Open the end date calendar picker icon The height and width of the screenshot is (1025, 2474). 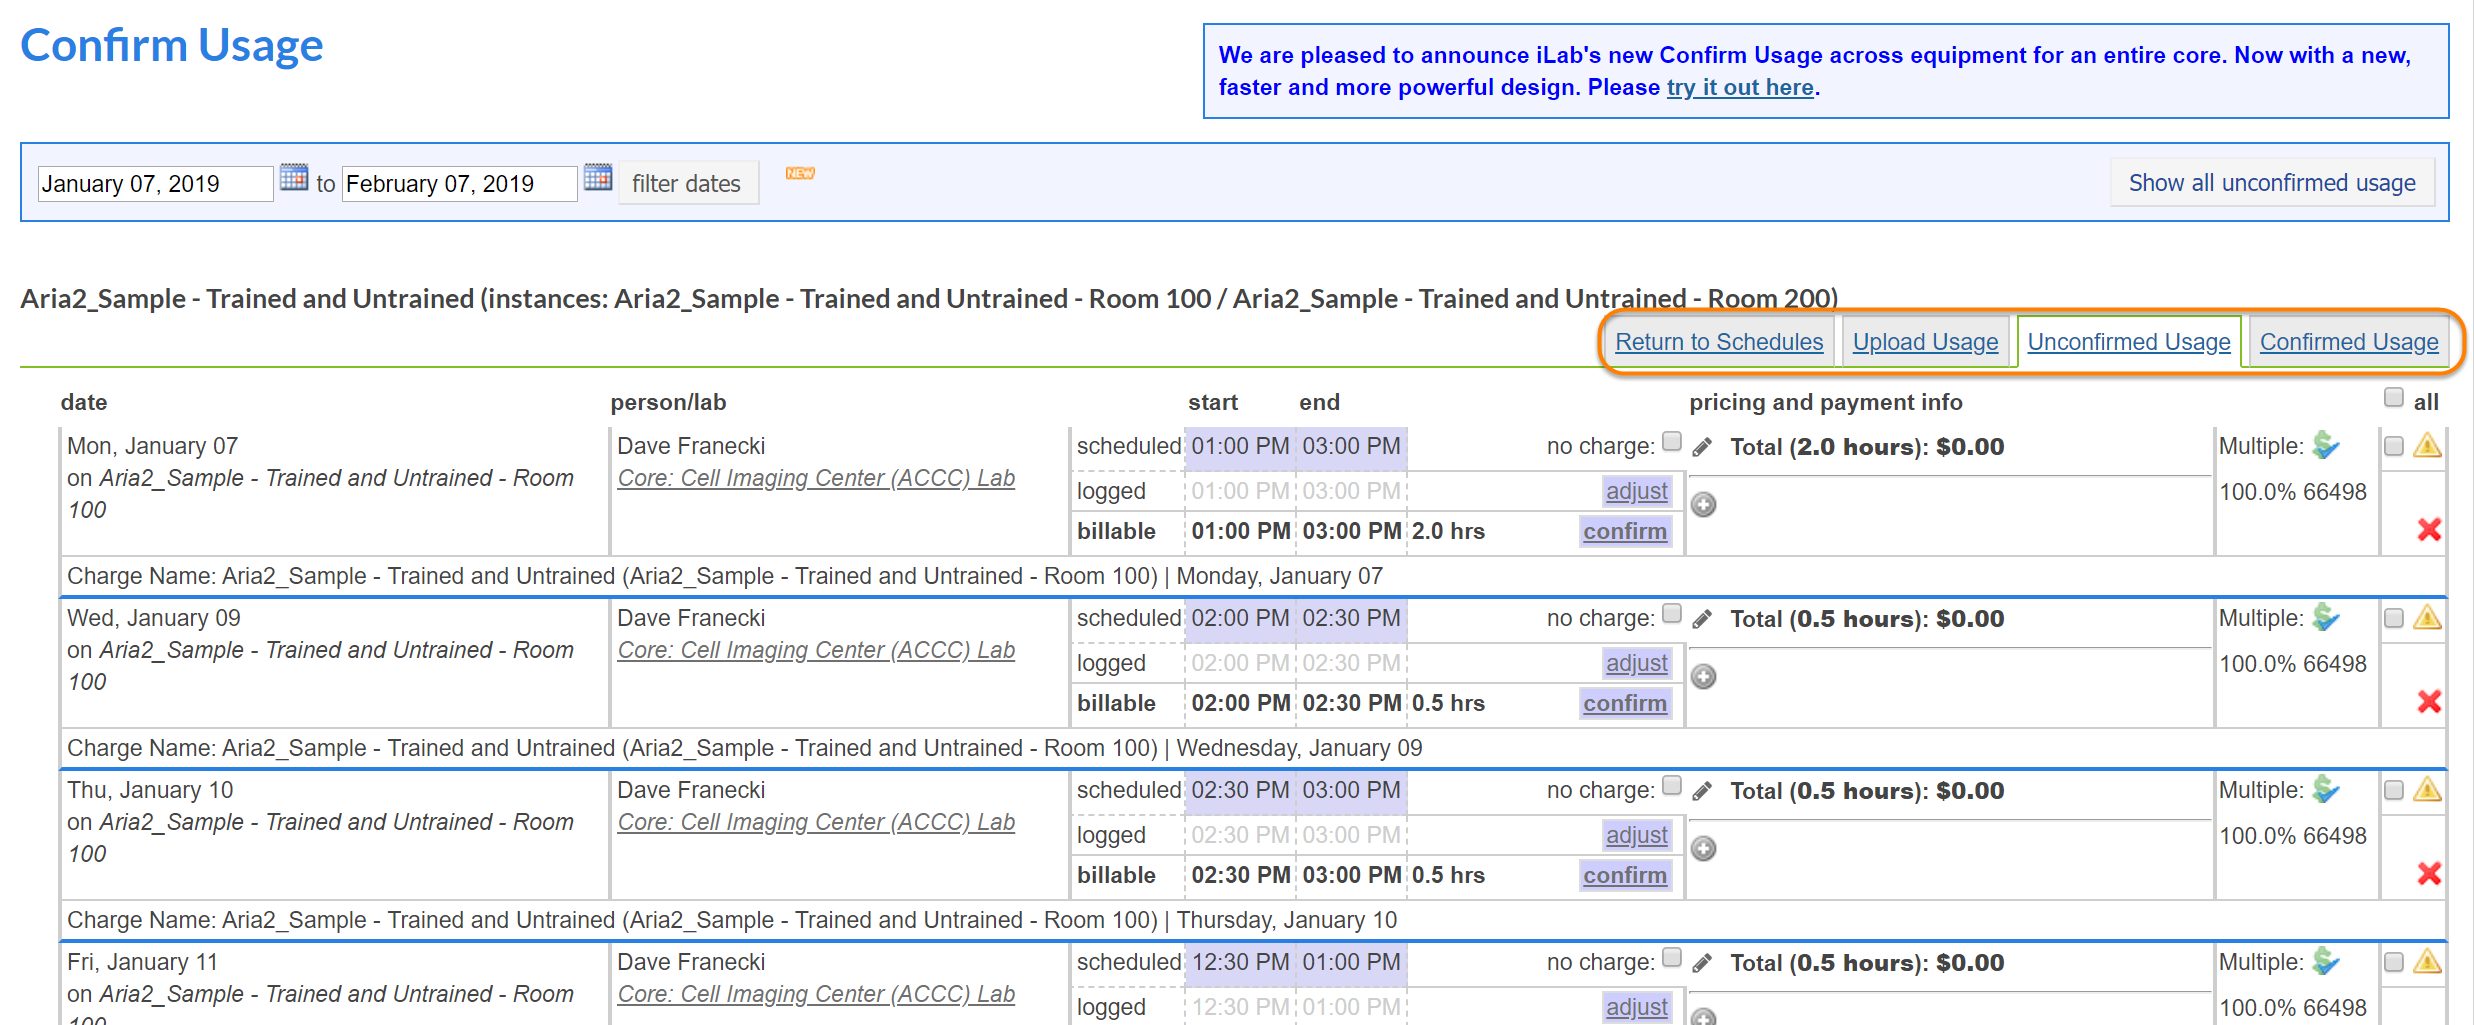(x=598, y=178)
